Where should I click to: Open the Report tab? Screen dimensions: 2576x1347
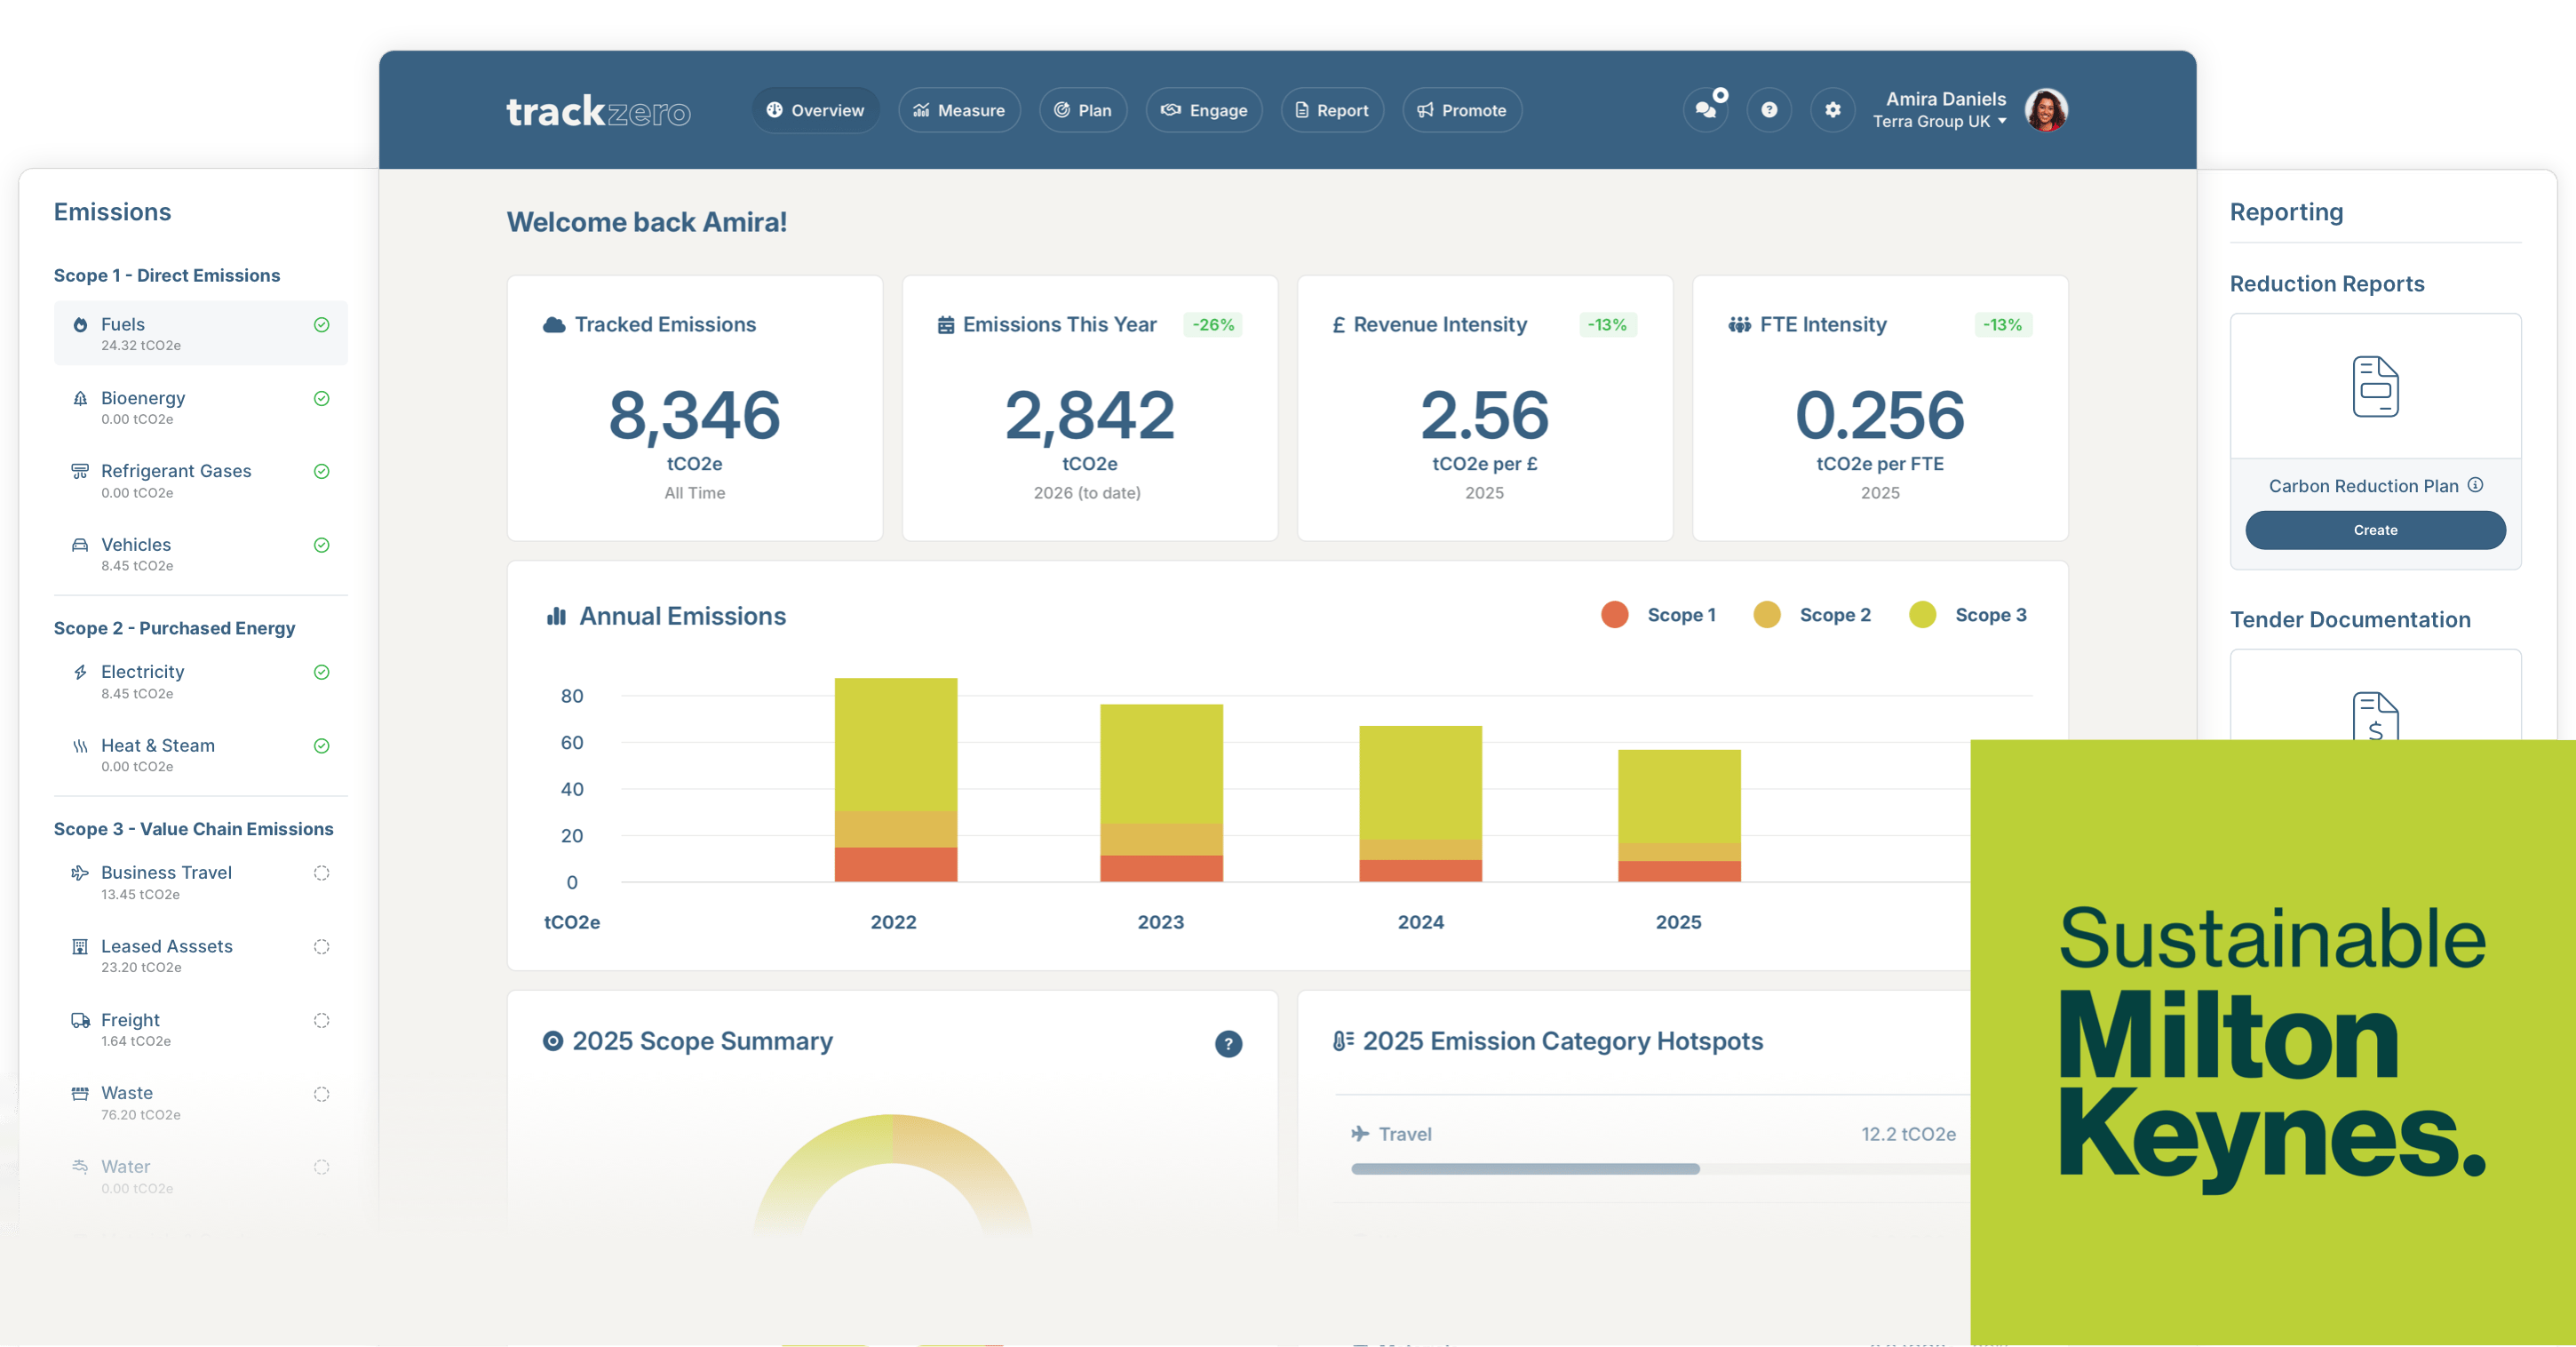pos(1332,110)
